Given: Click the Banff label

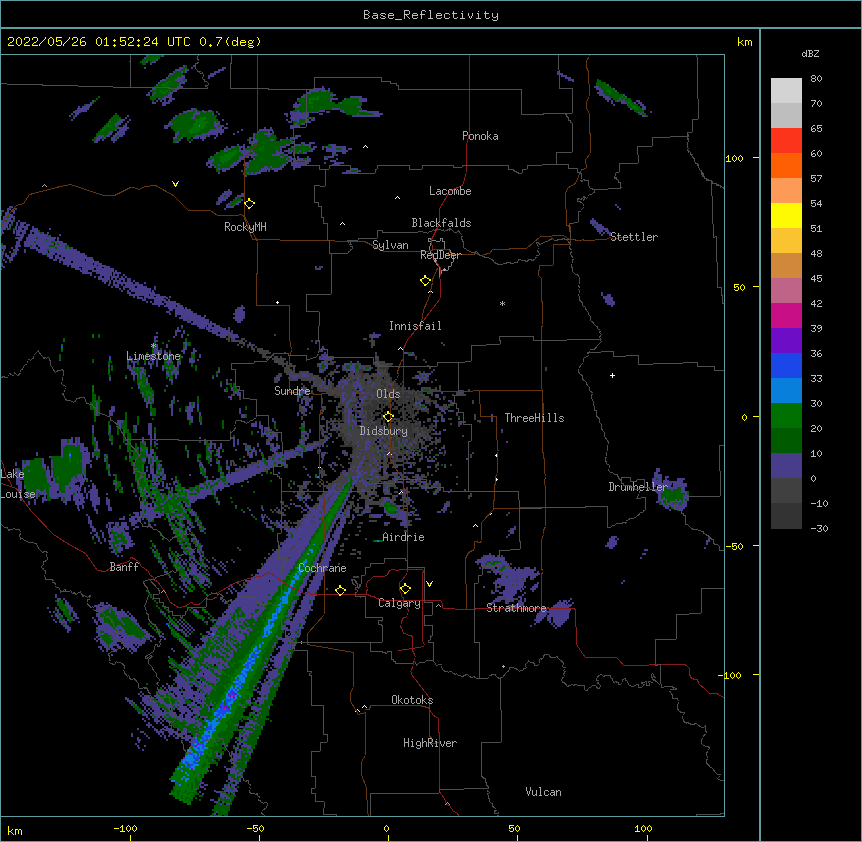Looking at the screenshot, I should 124,567.
